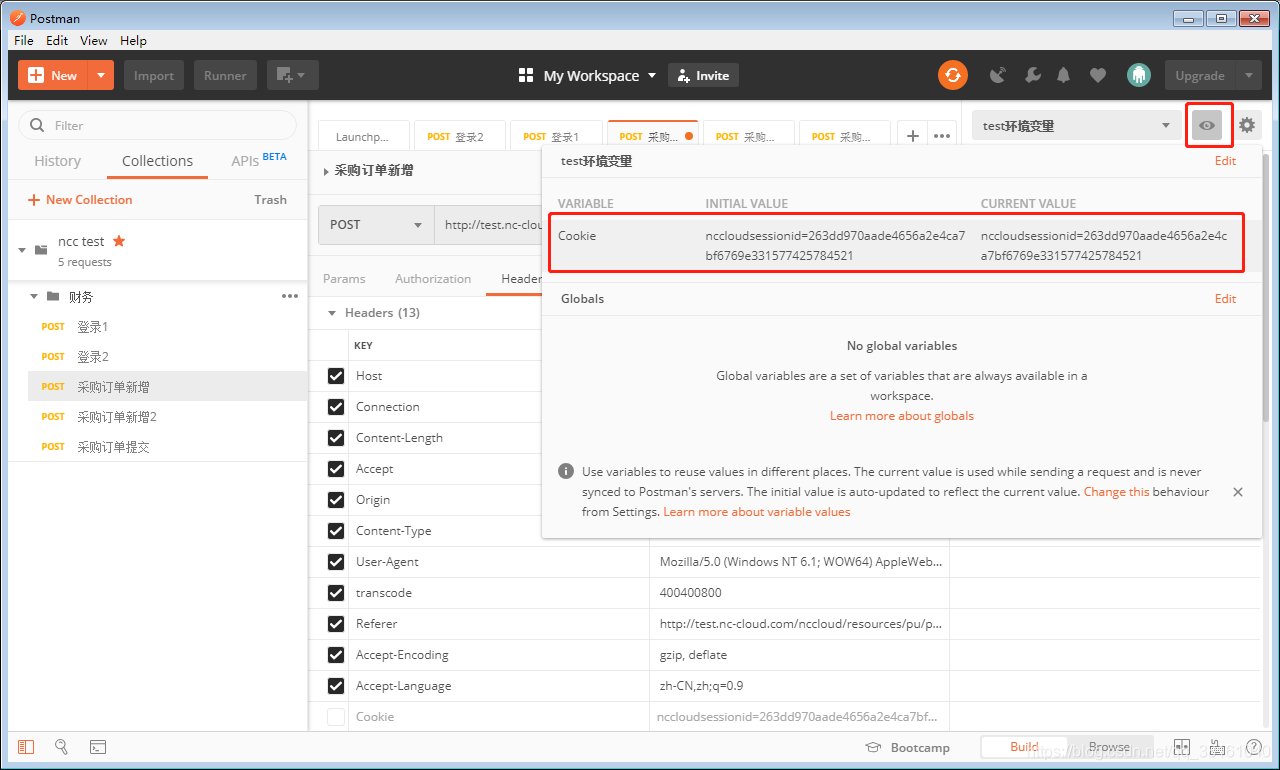The height and width of the screenshot is (770, 1280).
Task: Switch to the History sidebar tab
Action: coord(57,161)
